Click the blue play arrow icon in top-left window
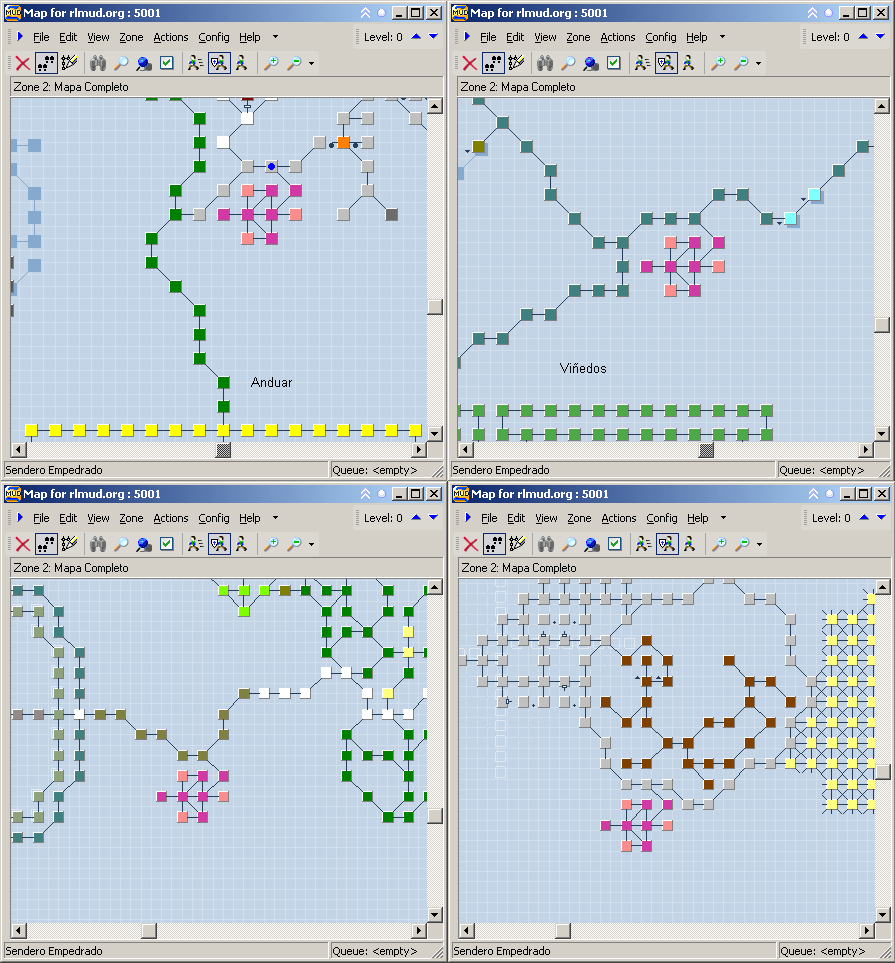The height and width of the screenshot is (963, 895). tap(20, 37)
